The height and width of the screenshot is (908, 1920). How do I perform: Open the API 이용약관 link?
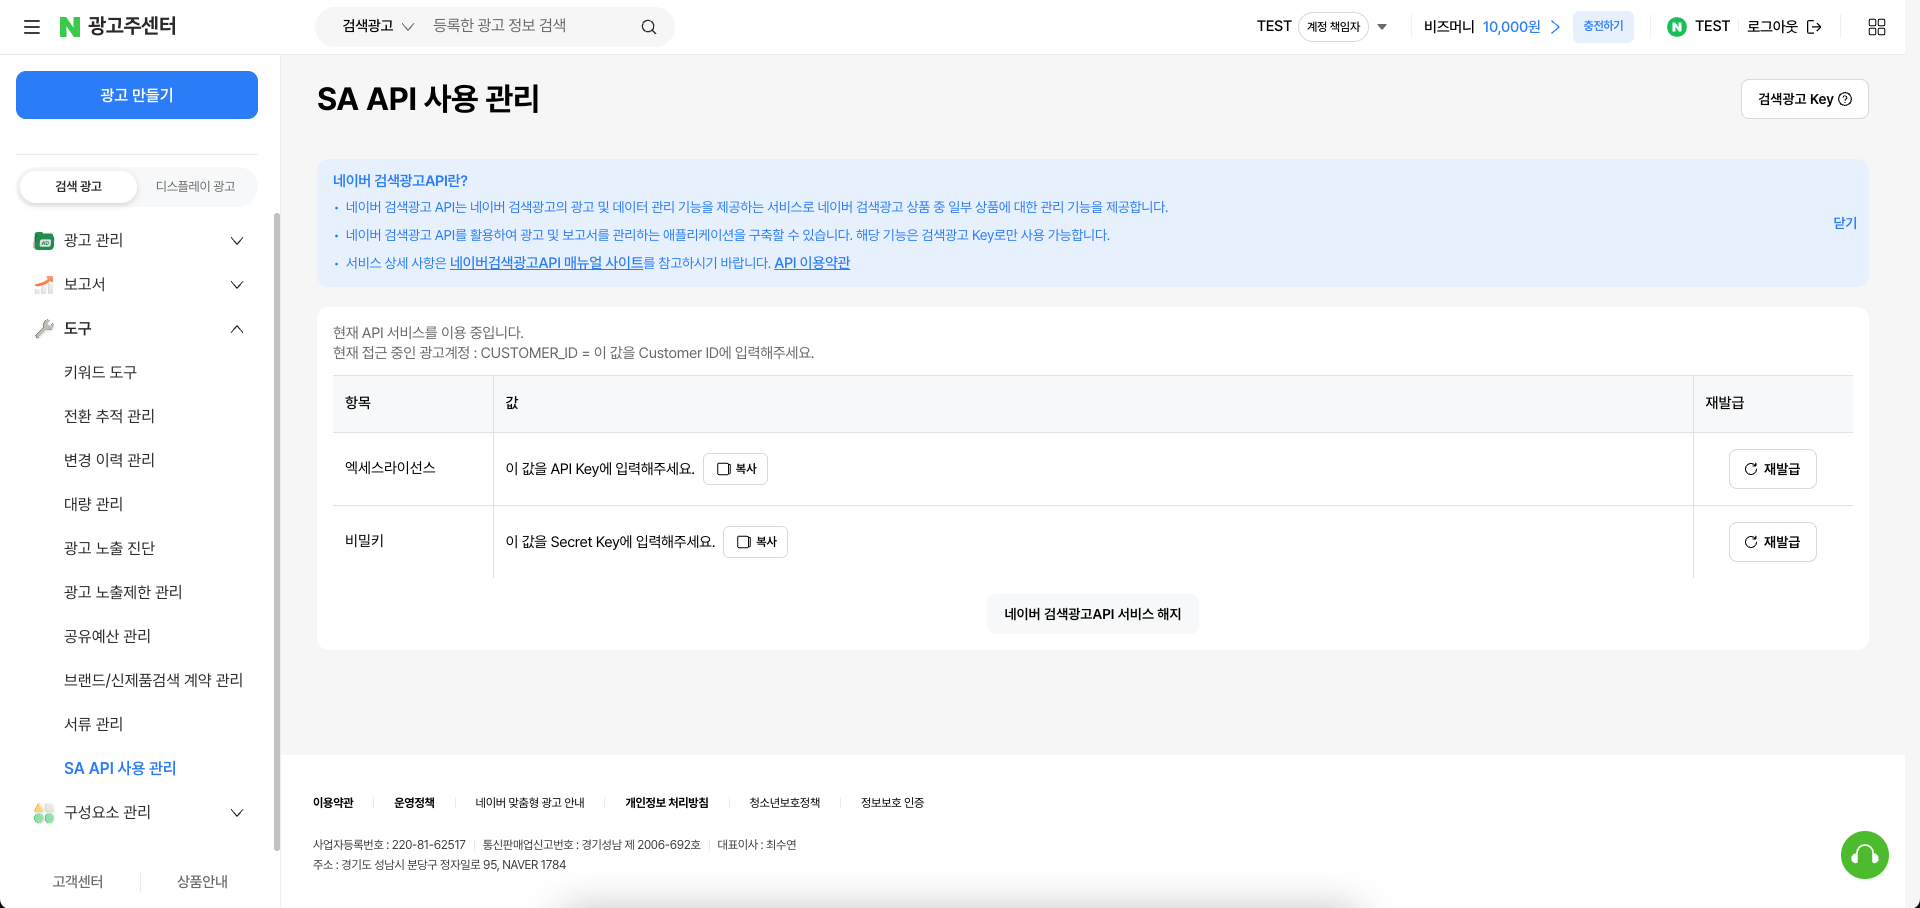click(x=812, y=263)
